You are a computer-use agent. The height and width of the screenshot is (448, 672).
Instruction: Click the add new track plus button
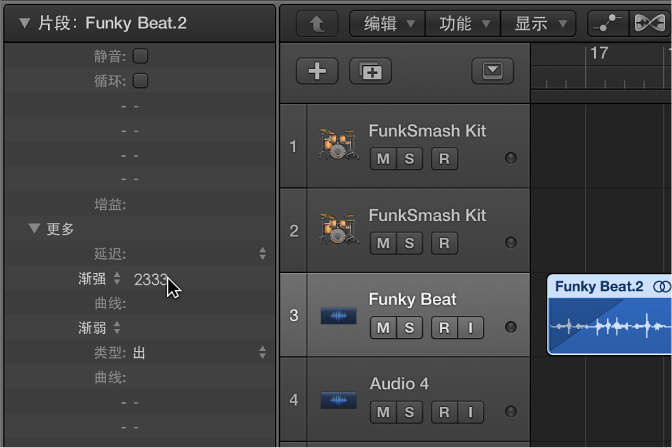[x=318, y=71]
